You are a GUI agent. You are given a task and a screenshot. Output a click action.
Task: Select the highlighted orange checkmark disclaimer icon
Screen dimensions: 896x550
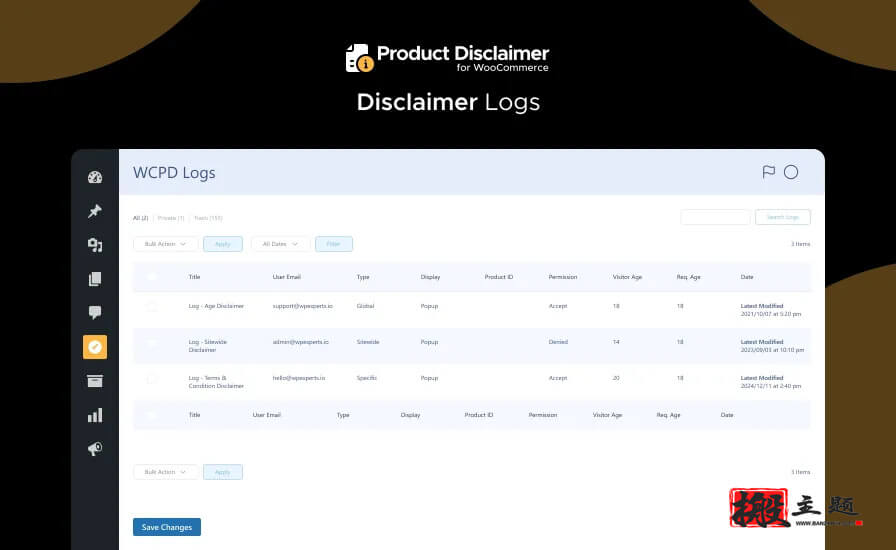pyautogui.click(x=95, y=347)
